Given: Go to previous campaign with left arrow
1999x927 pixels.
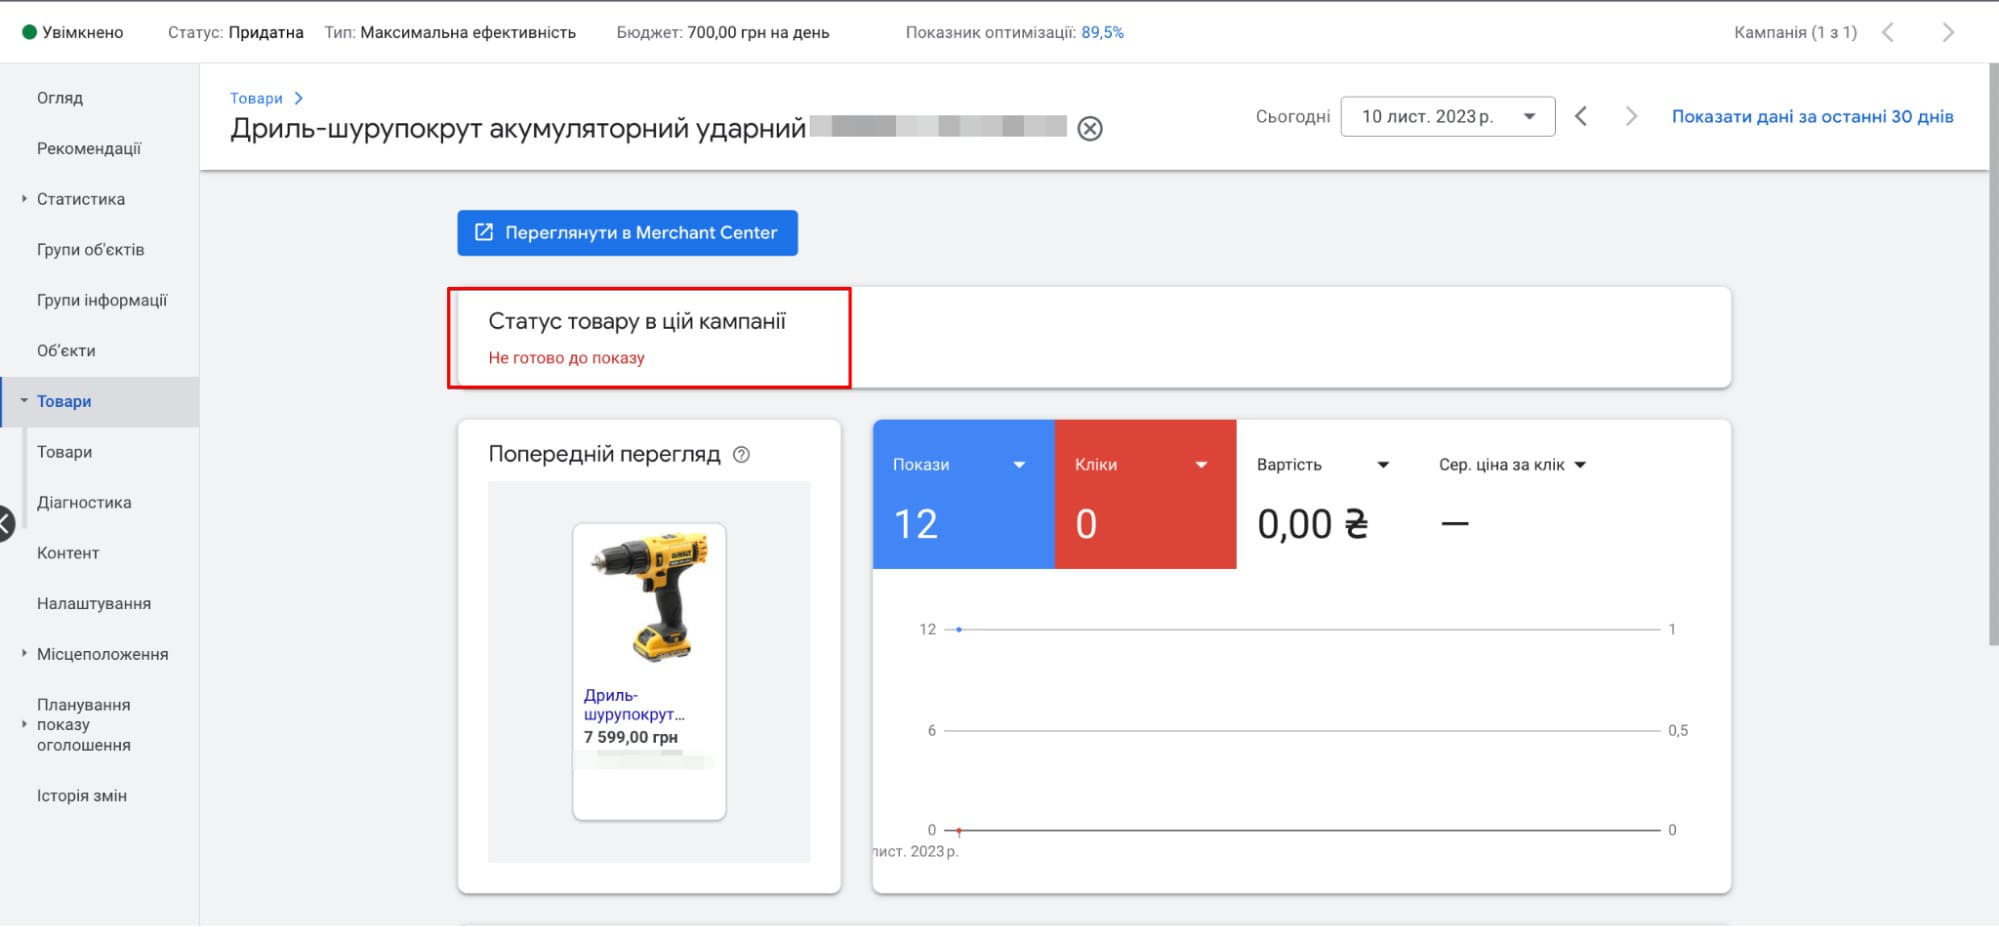Looking at the screenshot, I should 1886,31.
